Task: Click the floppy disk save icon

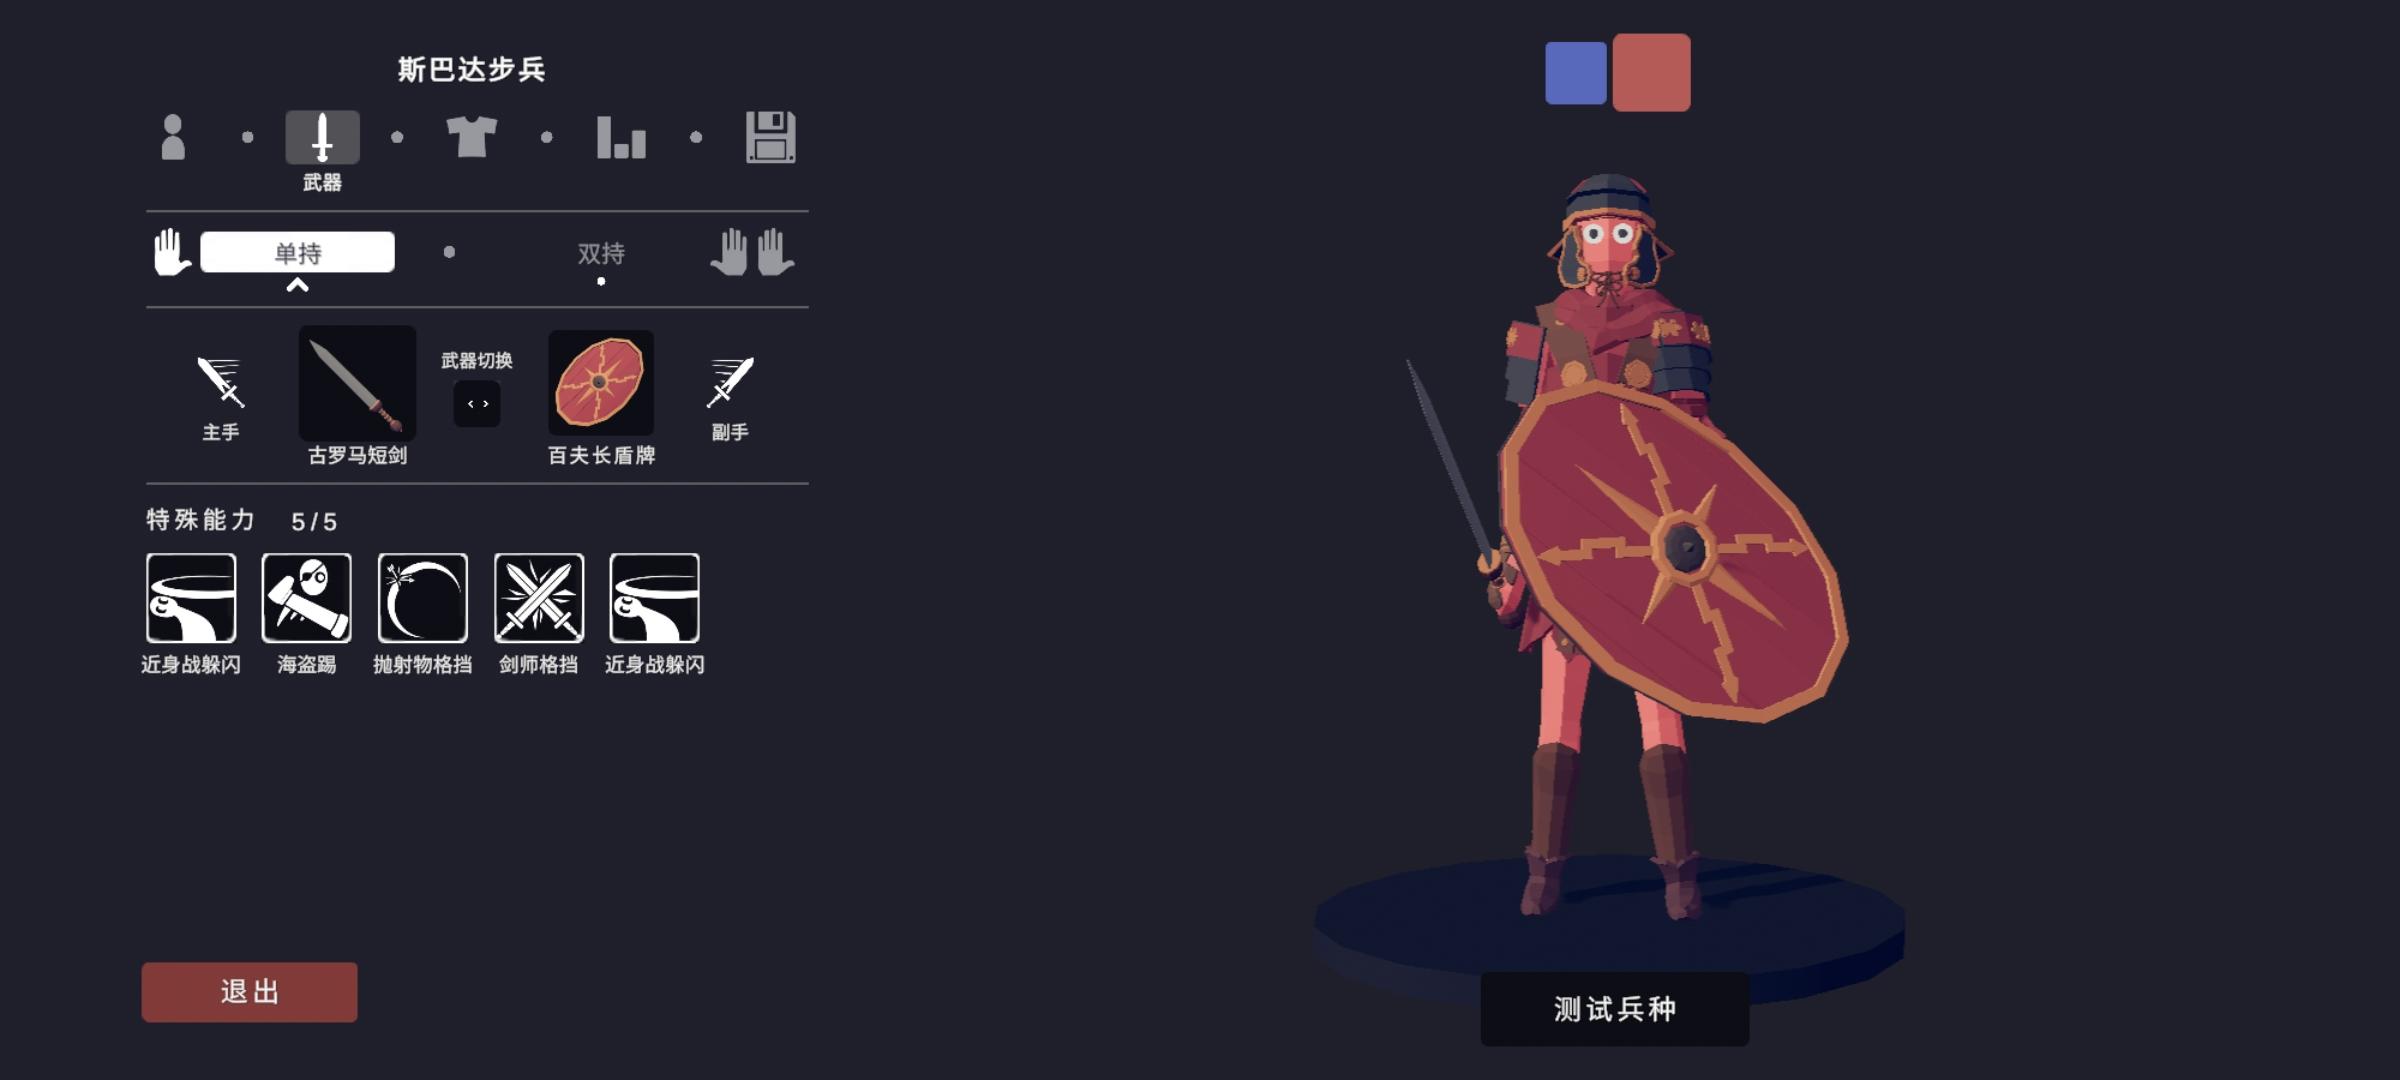Action: [771, 137]
